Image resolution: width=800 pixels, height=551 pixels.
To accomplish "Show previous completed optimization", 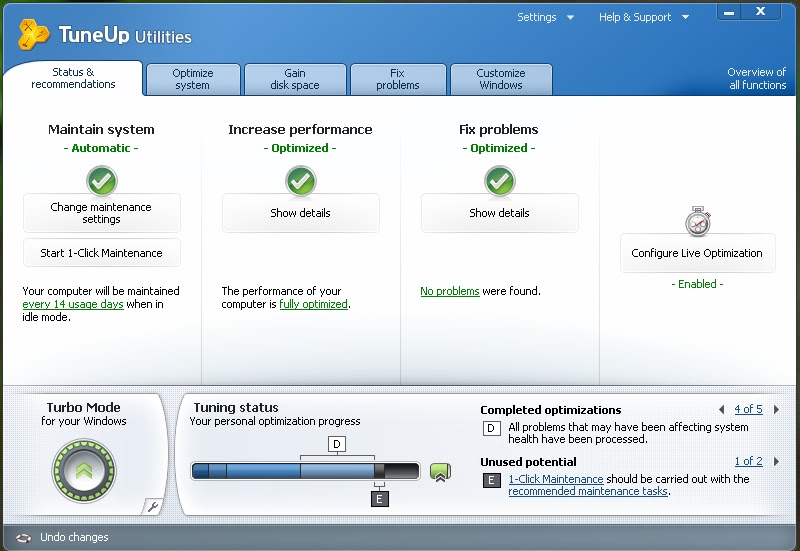I will pos(721,409).
